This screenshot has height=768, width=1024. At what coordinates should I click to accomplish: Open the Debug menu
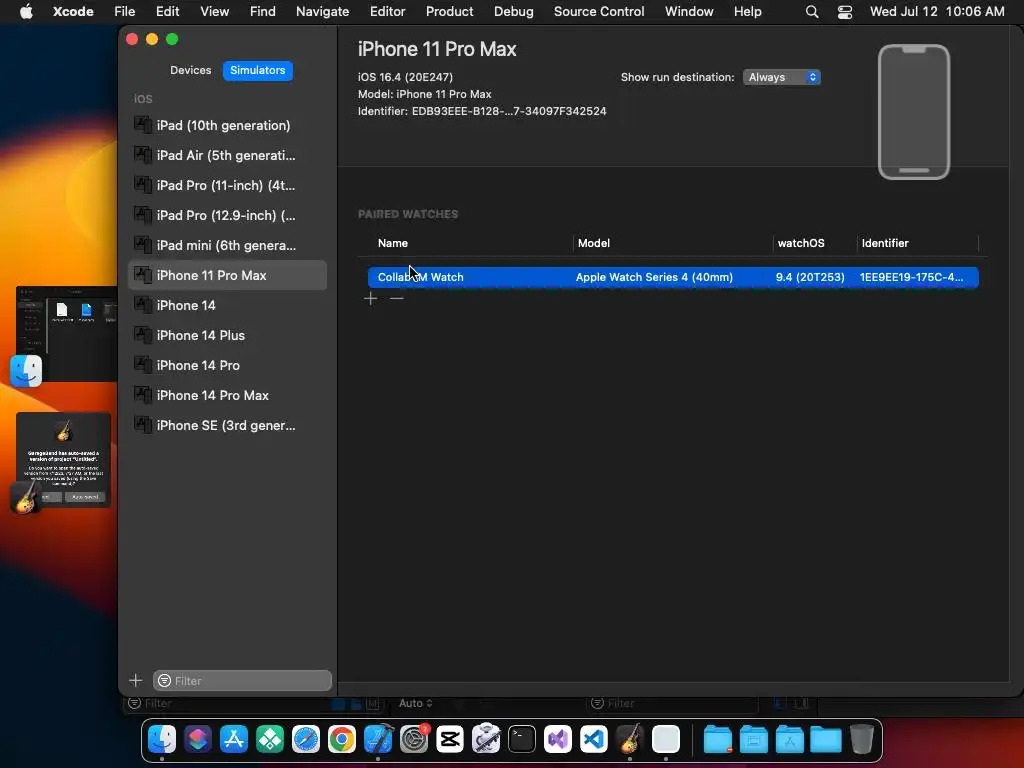click(513, 12)
